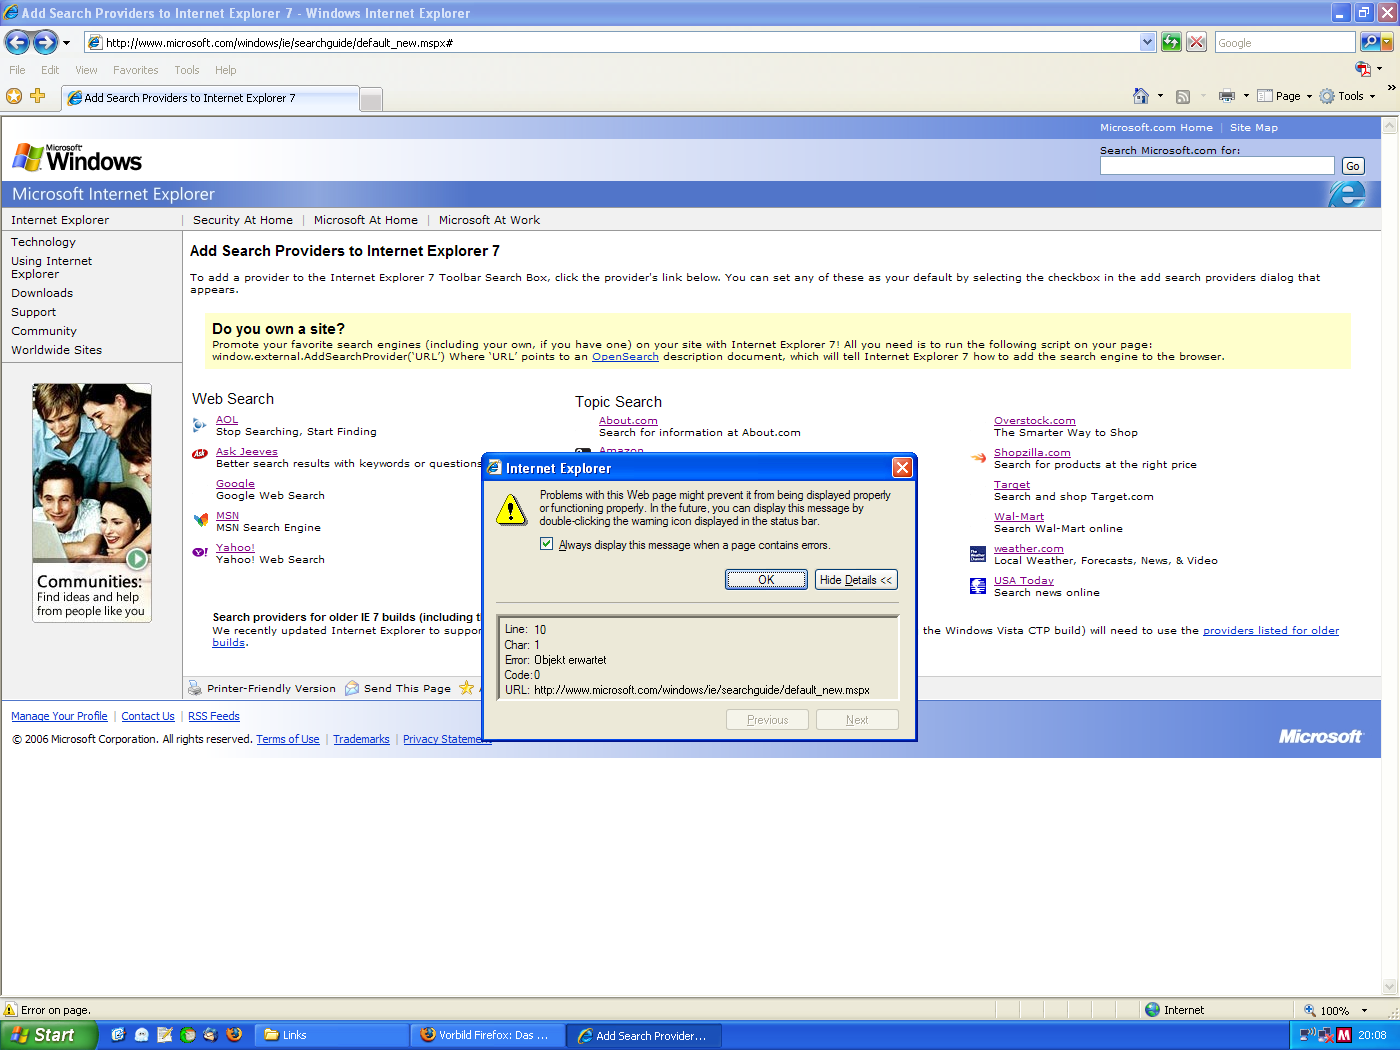Image resolution: width=1400 pixels, height=1050 pixels.
Task: Open the recent pages dropdown next to Forward
Action: 67,43
